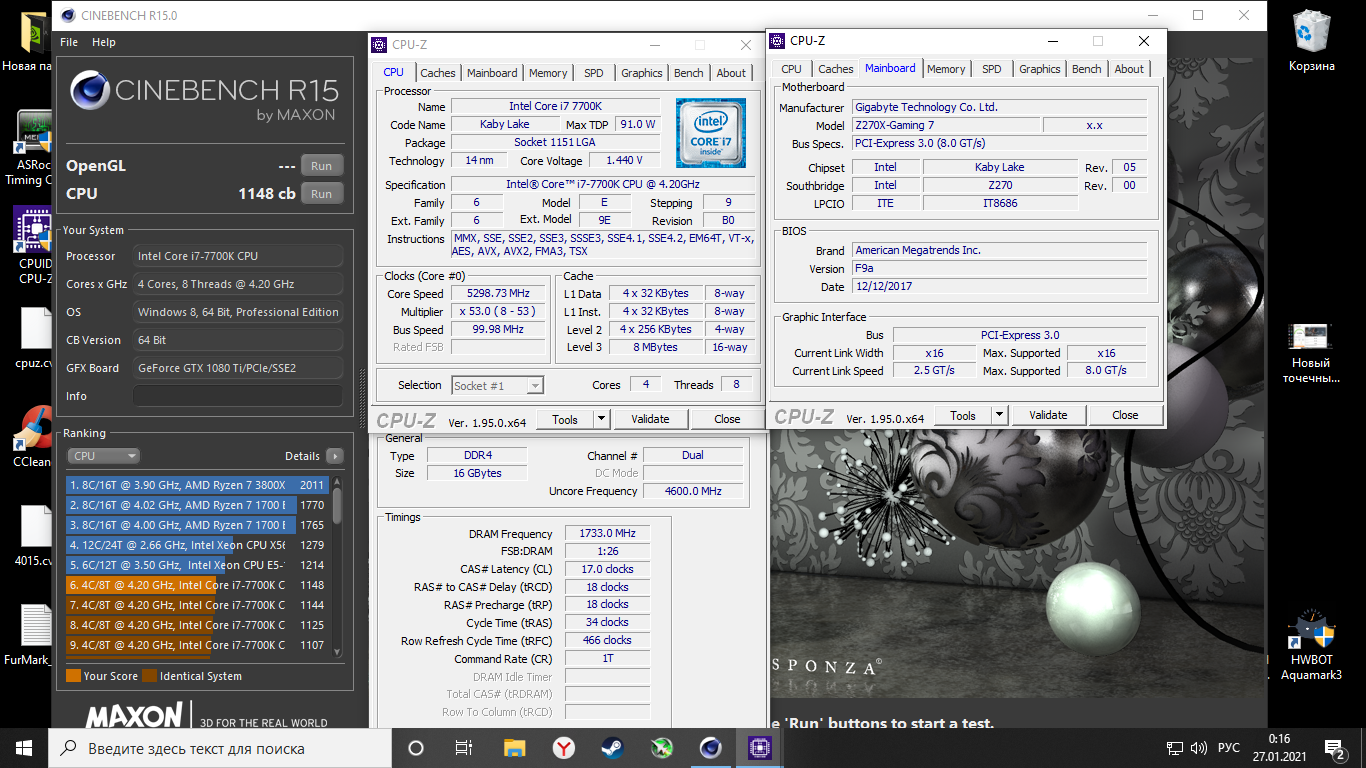Open the cpuz.cvf file on desktop
This screenshot has height=768, width=1366.
[x=35, y=337]
